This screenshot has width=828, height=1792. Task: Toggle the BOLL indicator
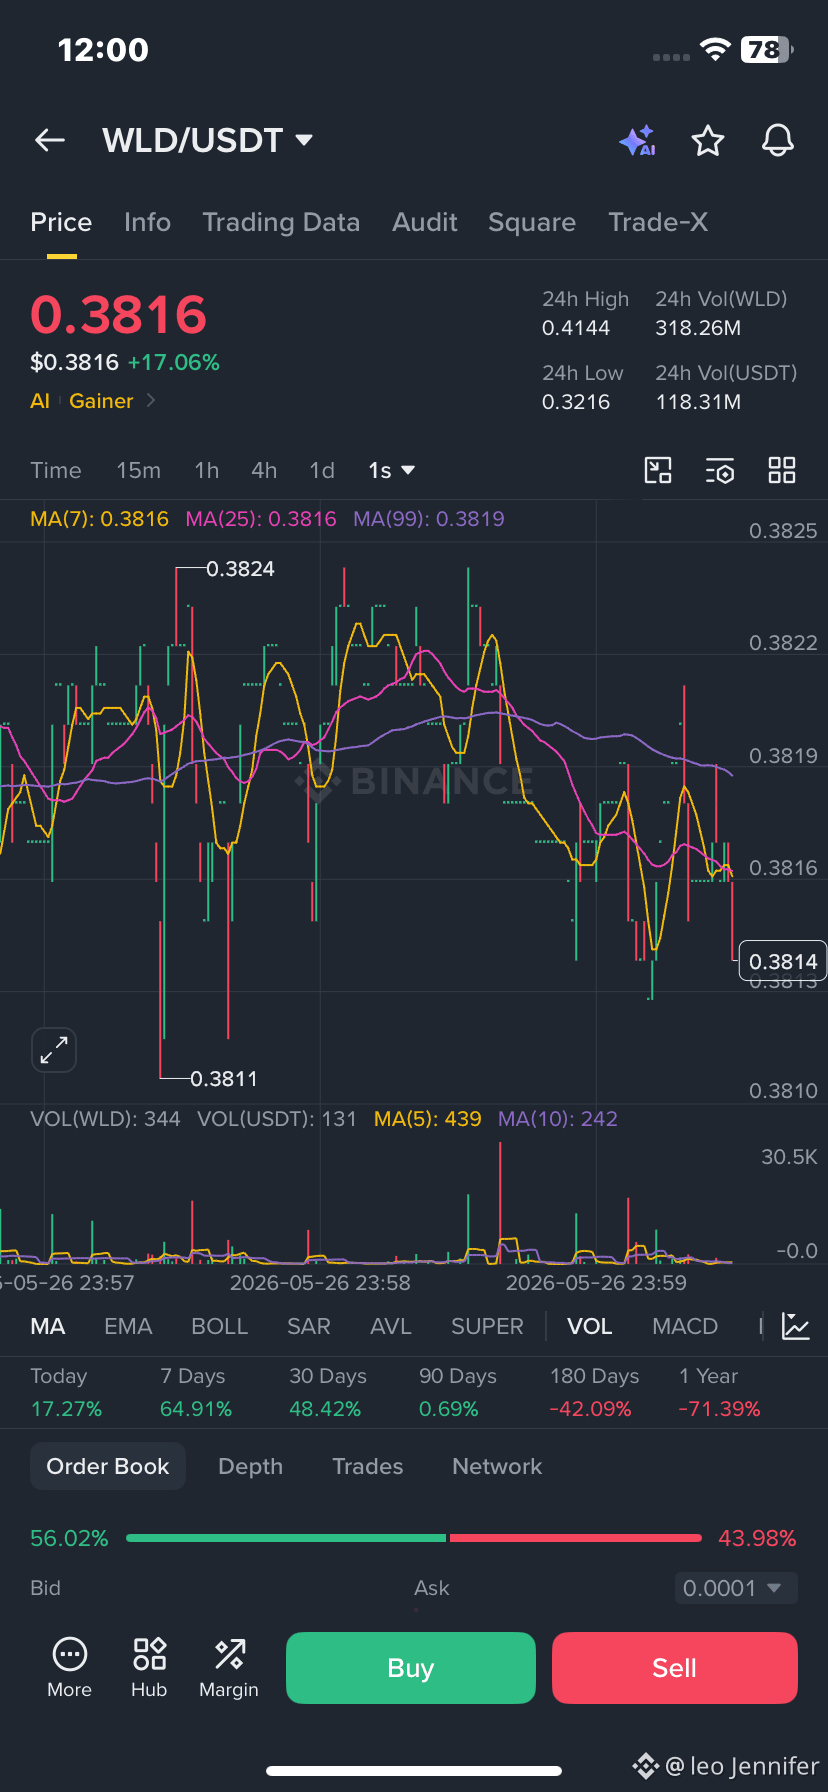click(x=219, y=1327)
